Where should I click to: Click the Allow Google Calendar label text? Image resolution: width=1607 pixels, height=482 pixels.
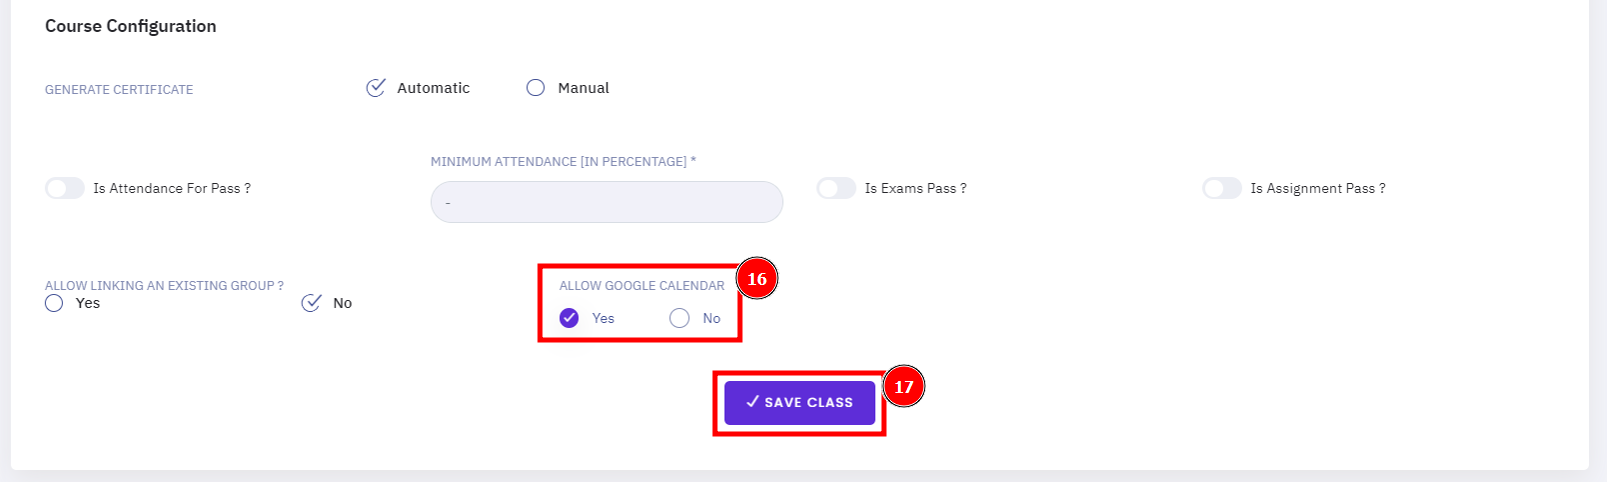[x=642, y=285]
